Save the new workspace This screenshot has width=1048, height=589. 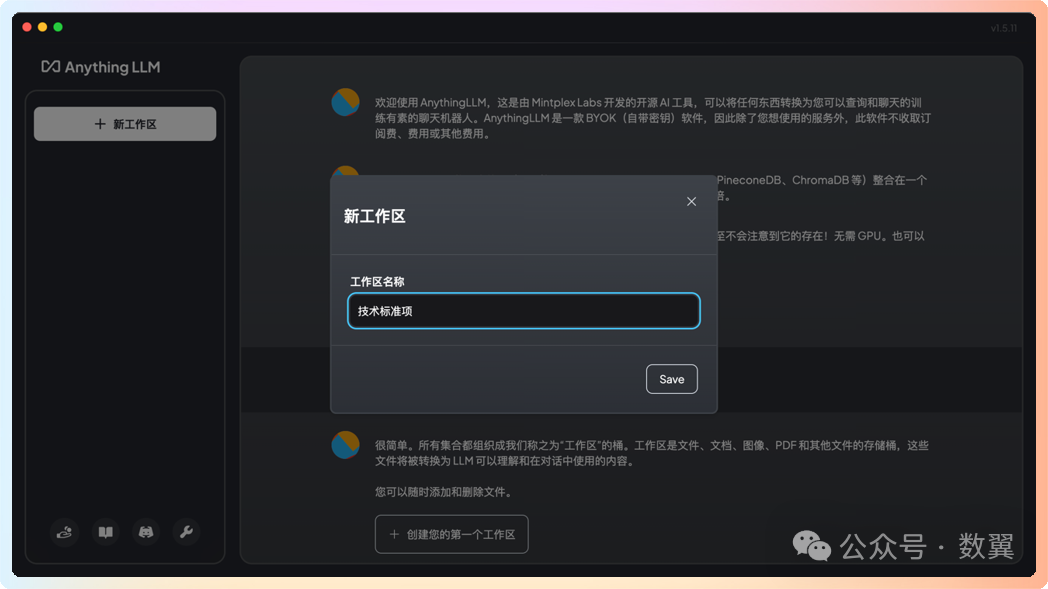click(672, 379)
